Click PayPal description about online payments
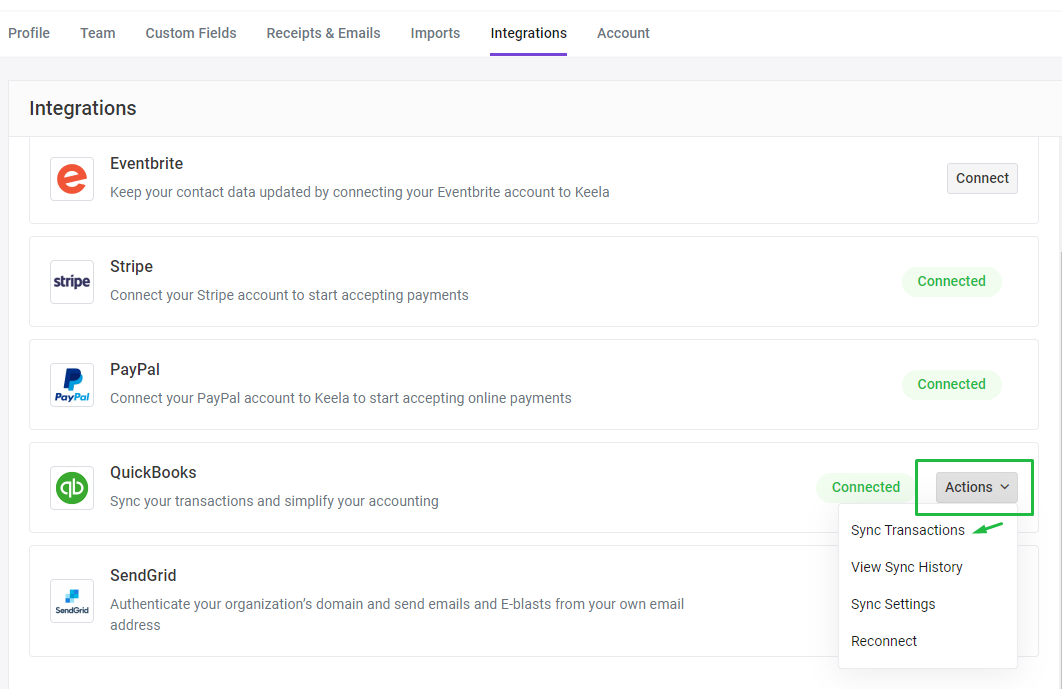Image resolution: width=1062 pixels, height=689 pixels. (341, 398)
